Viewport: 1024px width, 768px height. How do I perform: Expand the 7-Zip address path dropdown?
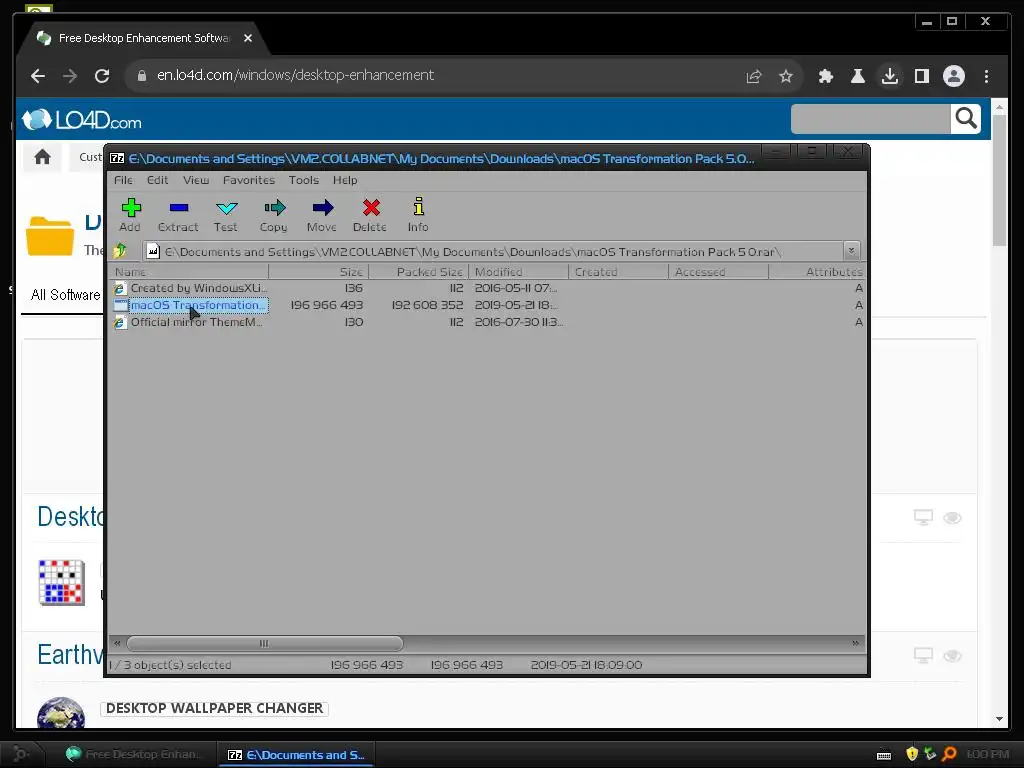tap(851, 251)
